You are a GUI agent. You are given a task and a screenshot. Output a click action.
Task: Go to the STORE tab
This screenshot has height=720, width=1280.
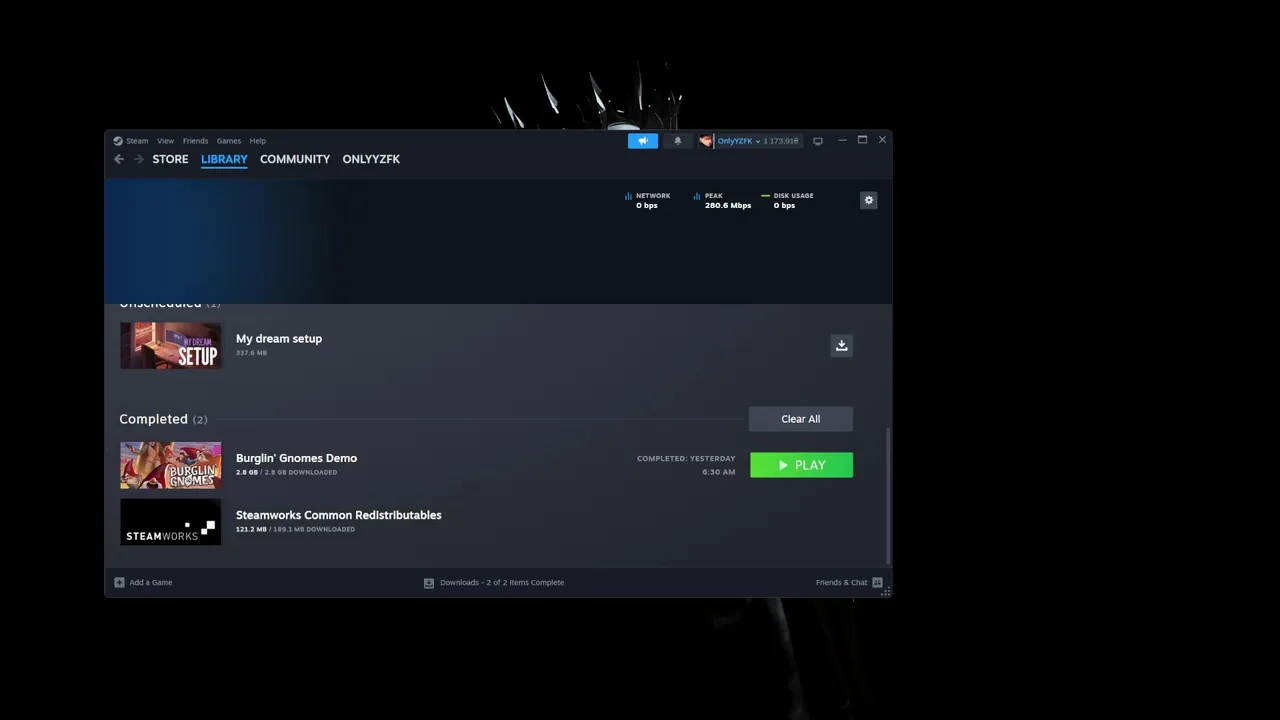170,159
